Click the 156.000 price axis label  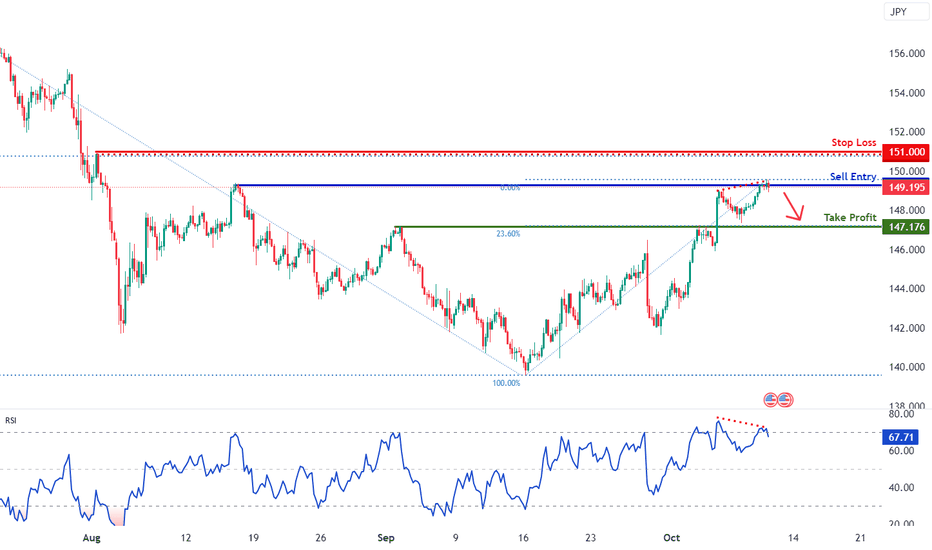(x=906, y=54)
